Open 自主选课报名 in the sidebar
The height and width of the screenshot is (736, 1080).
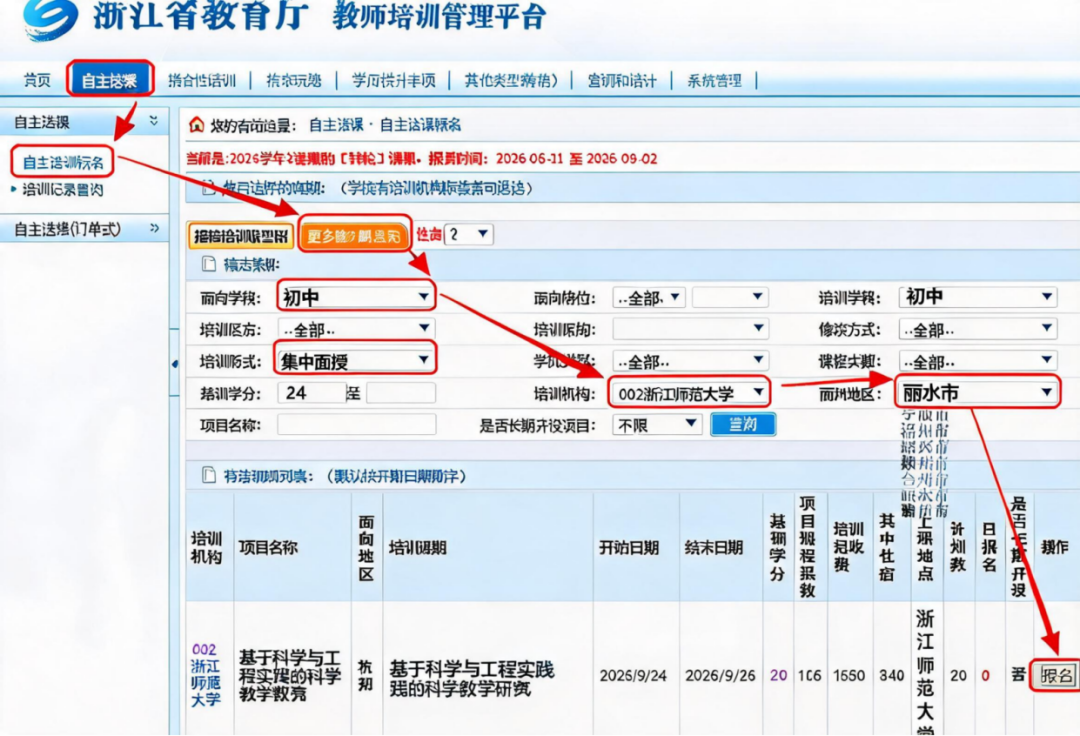point(63,162)
